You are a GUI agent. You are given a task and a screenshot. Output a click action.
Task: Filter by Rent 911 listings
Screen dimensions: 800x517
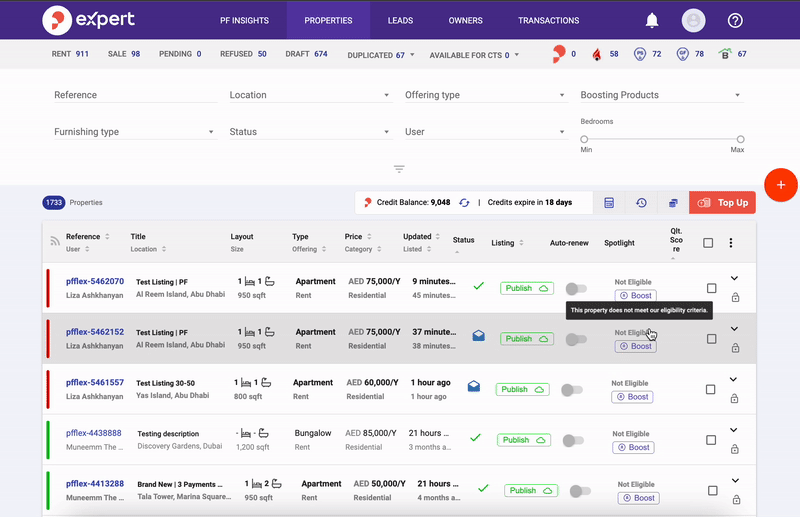70,54
